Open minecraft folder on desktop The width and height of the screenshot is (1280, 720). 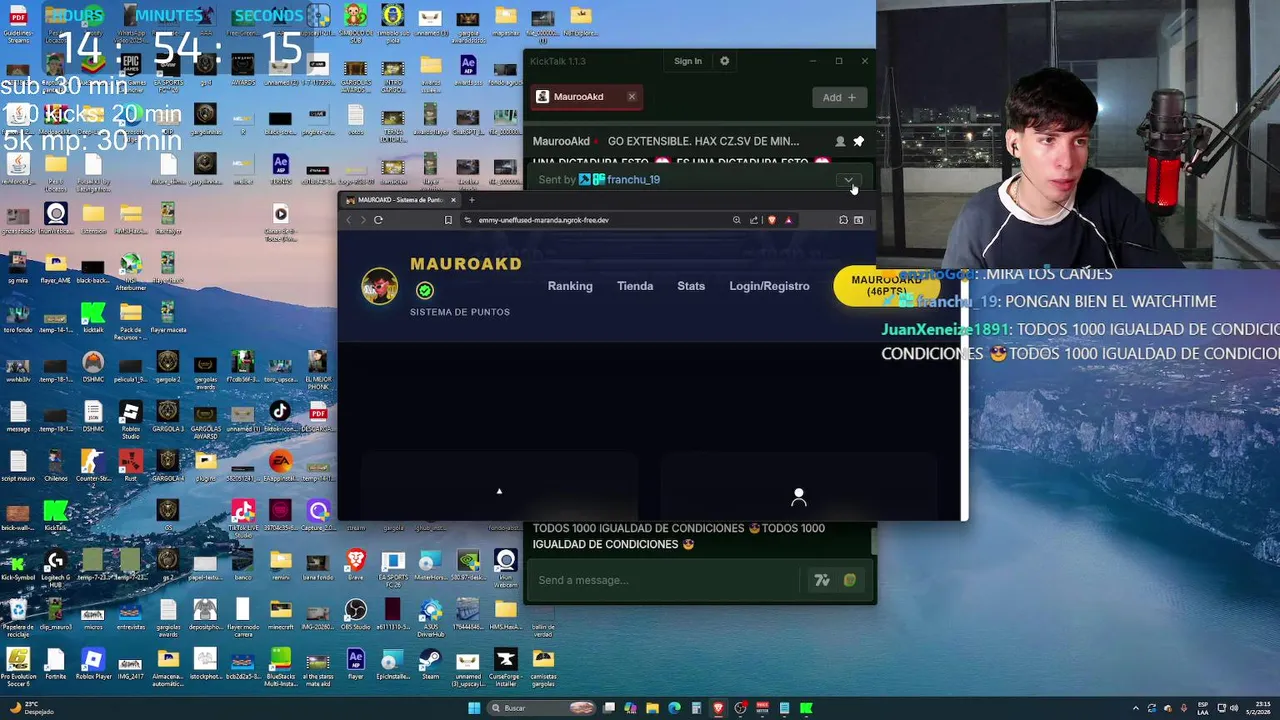[x=280, y=614]
